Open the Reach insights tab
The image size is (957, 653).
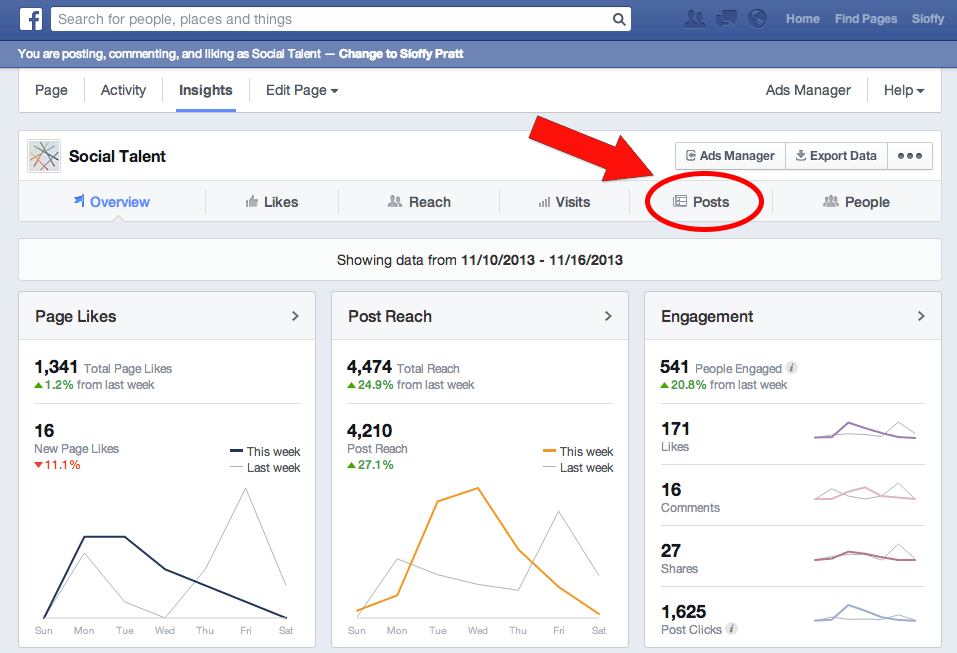coord(419,202)
